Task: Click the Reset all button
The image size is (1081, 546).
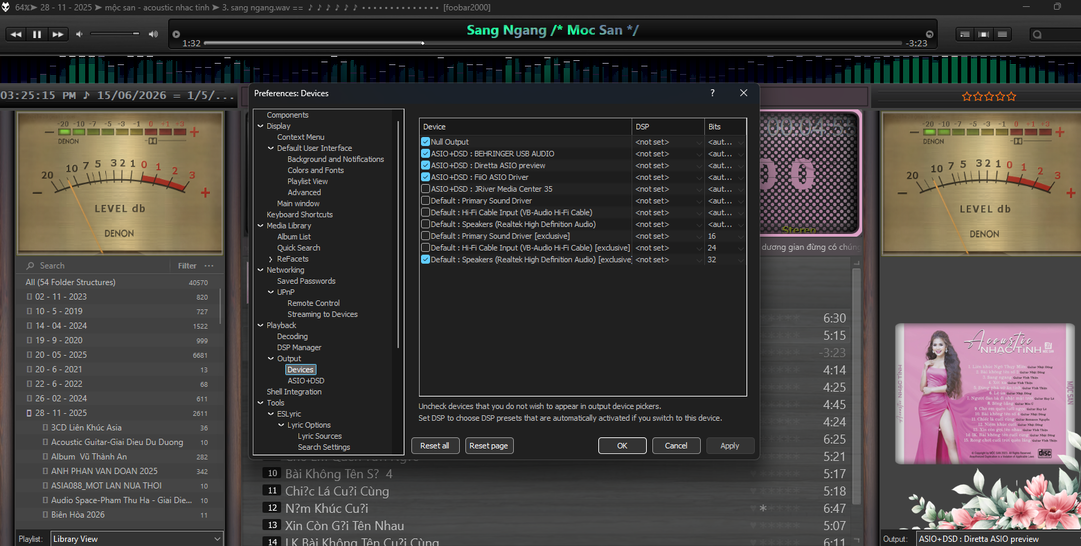Action: click(435, 445)
